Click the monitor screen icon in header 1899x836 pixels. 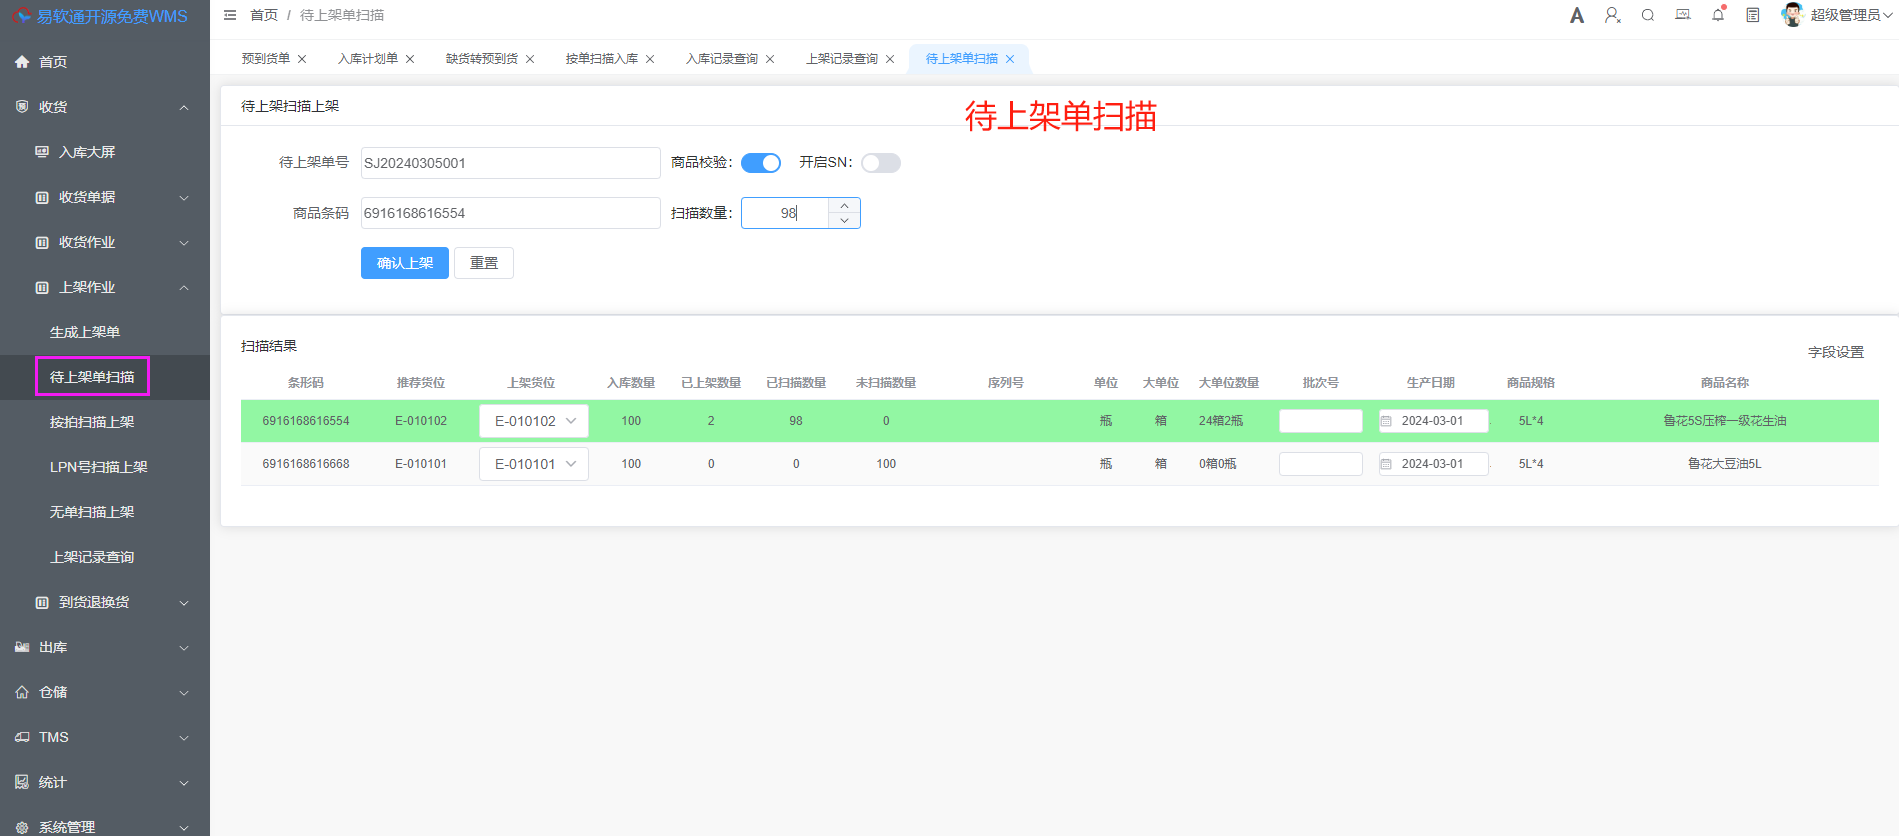[x=1683, y=15]
